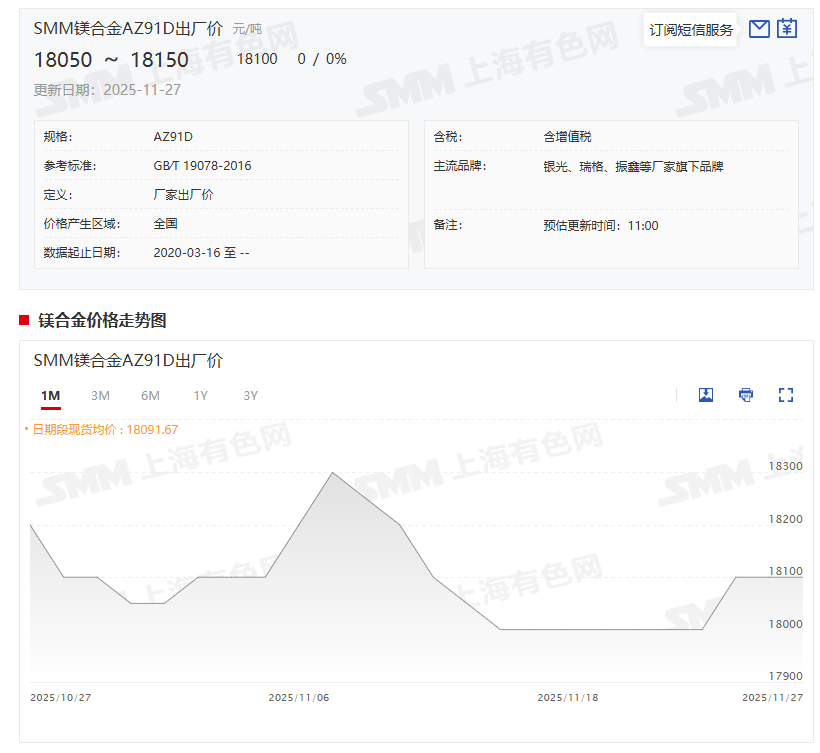Click the save chart as image icon
The width and height of the screenshot is (820, 753).
706,395
